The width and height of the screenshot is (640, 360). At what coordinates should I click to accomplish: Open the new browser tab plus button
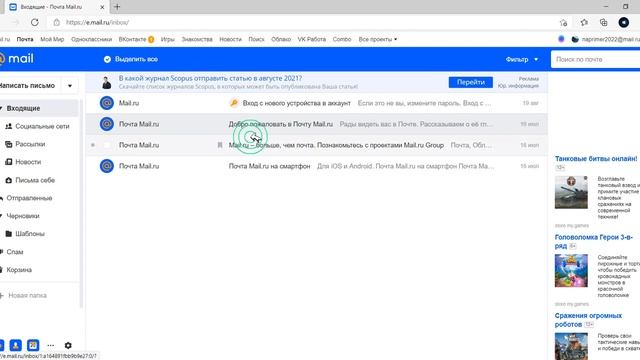(x=117, y=7)
